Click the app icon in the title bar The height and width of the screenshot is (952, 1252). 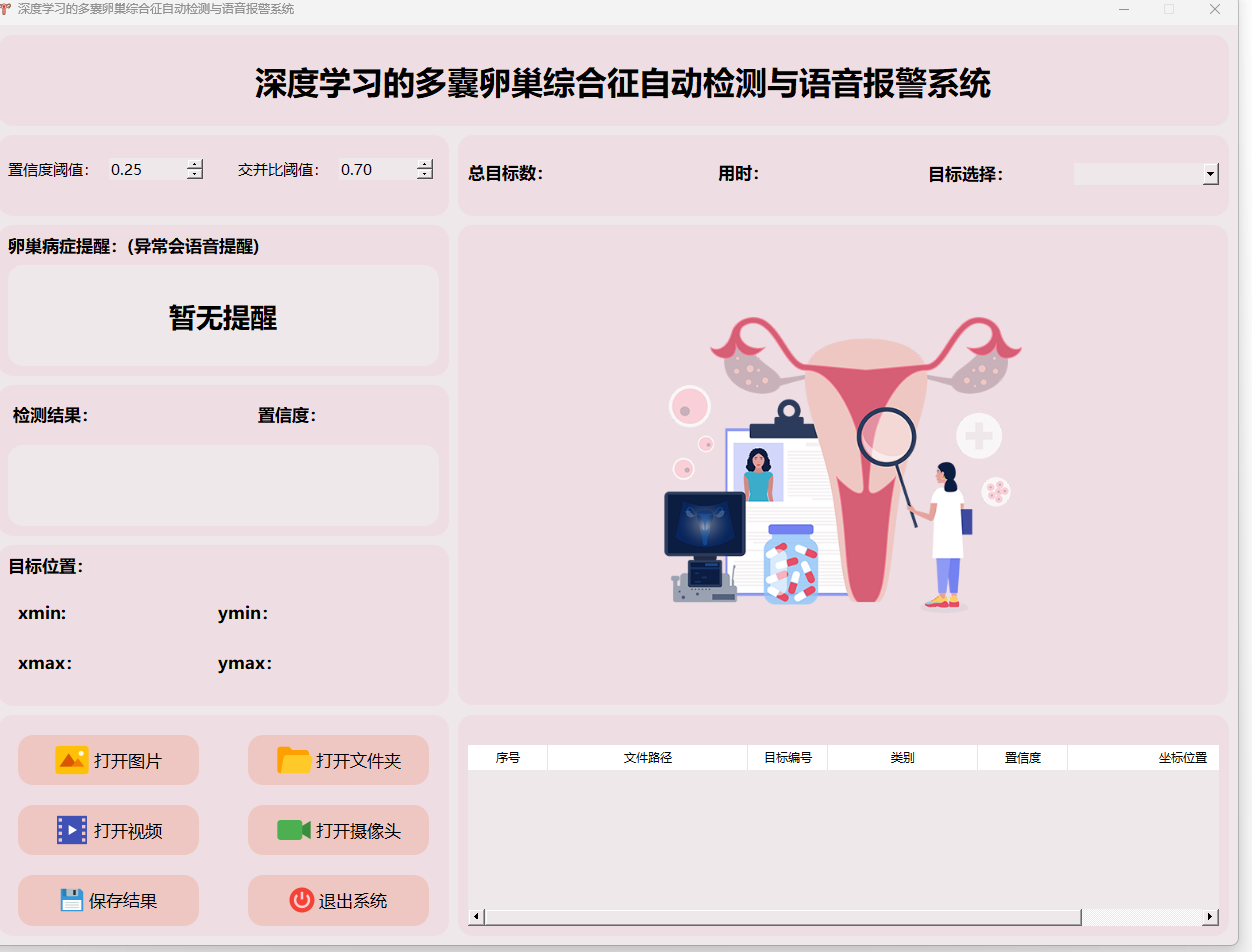pyautogui.click(x=6, y=8)
